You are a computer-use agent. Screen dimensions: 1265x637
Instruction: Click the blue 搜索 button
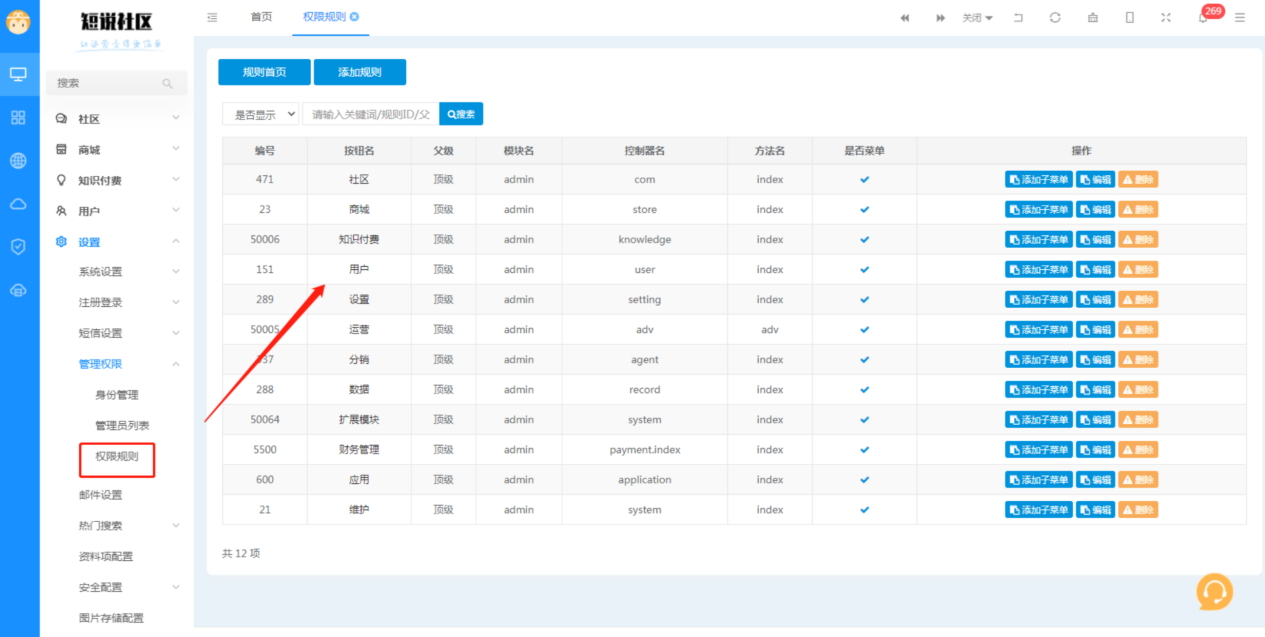coord(461,114)
